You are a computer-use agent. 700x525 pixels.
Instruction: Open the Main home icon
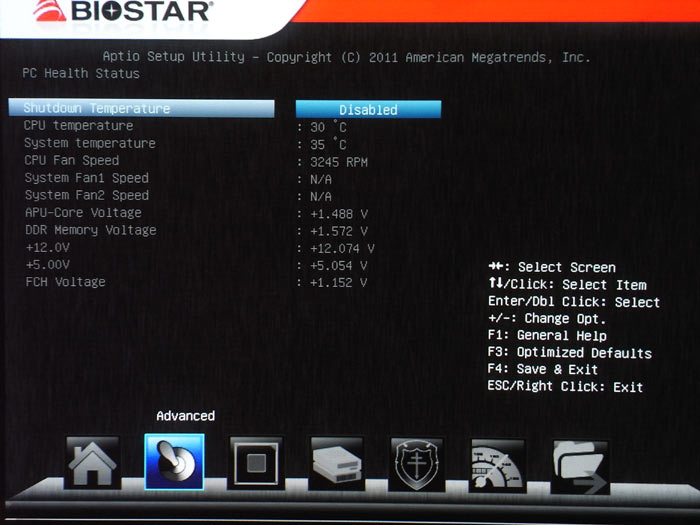pyautogui.click(x=92, y=462)
